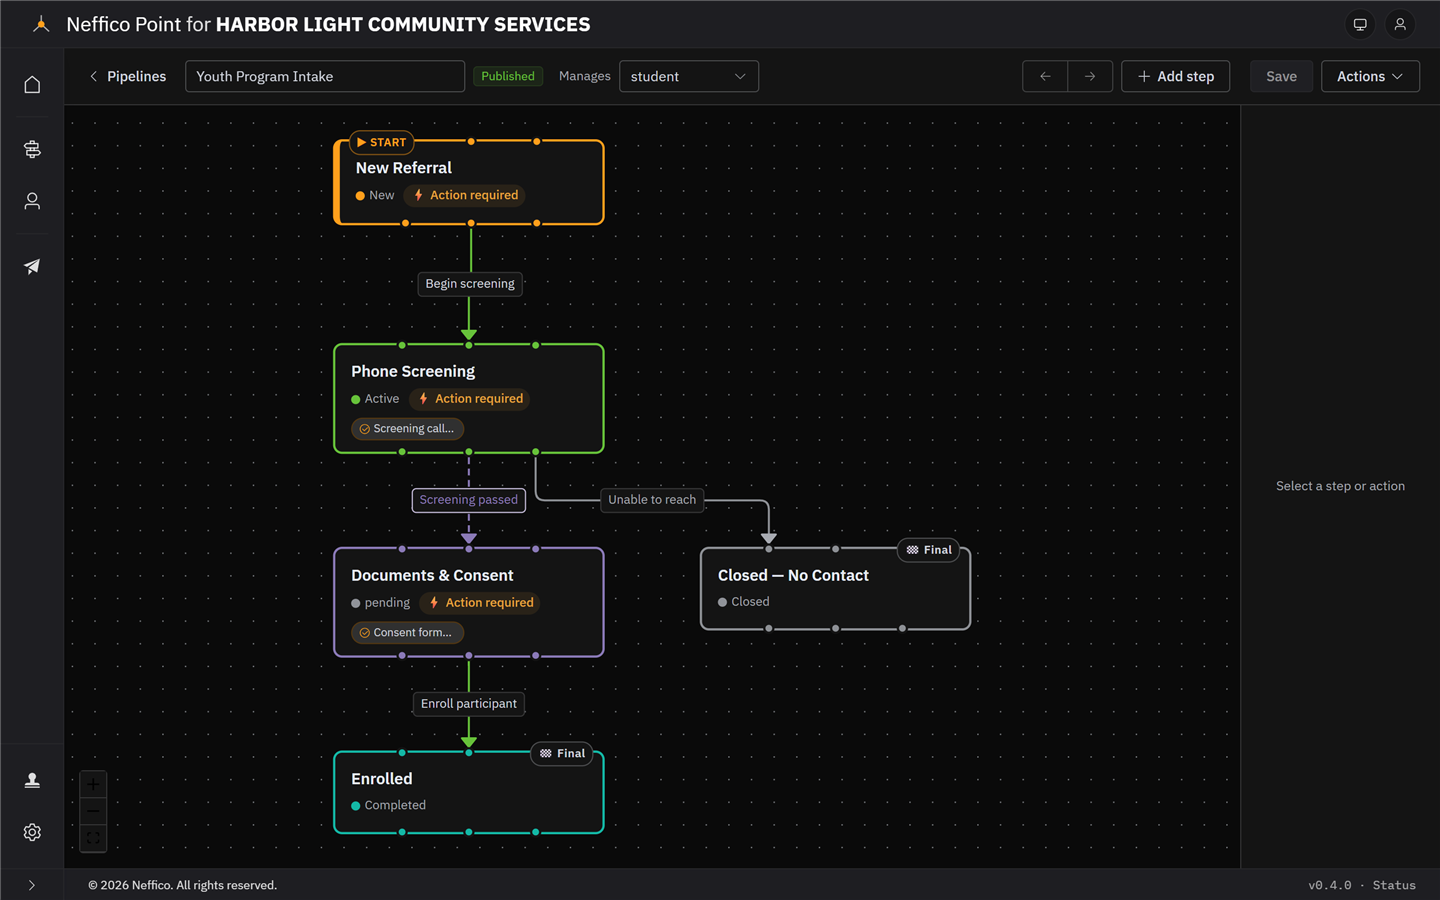Select the Closed — No Contact step title
This screenshot has height=900, width=1440.
[793, 575]
